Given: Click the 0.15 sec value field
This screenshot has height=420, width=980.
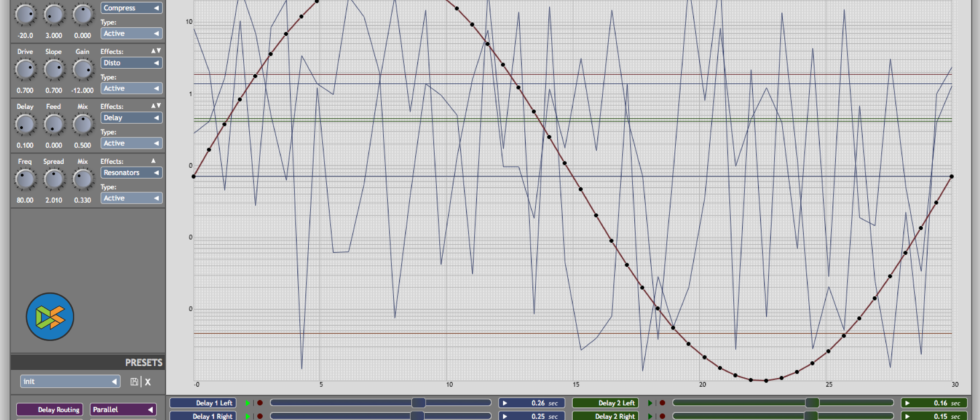Looking at the screenshot, I should 934,416.
